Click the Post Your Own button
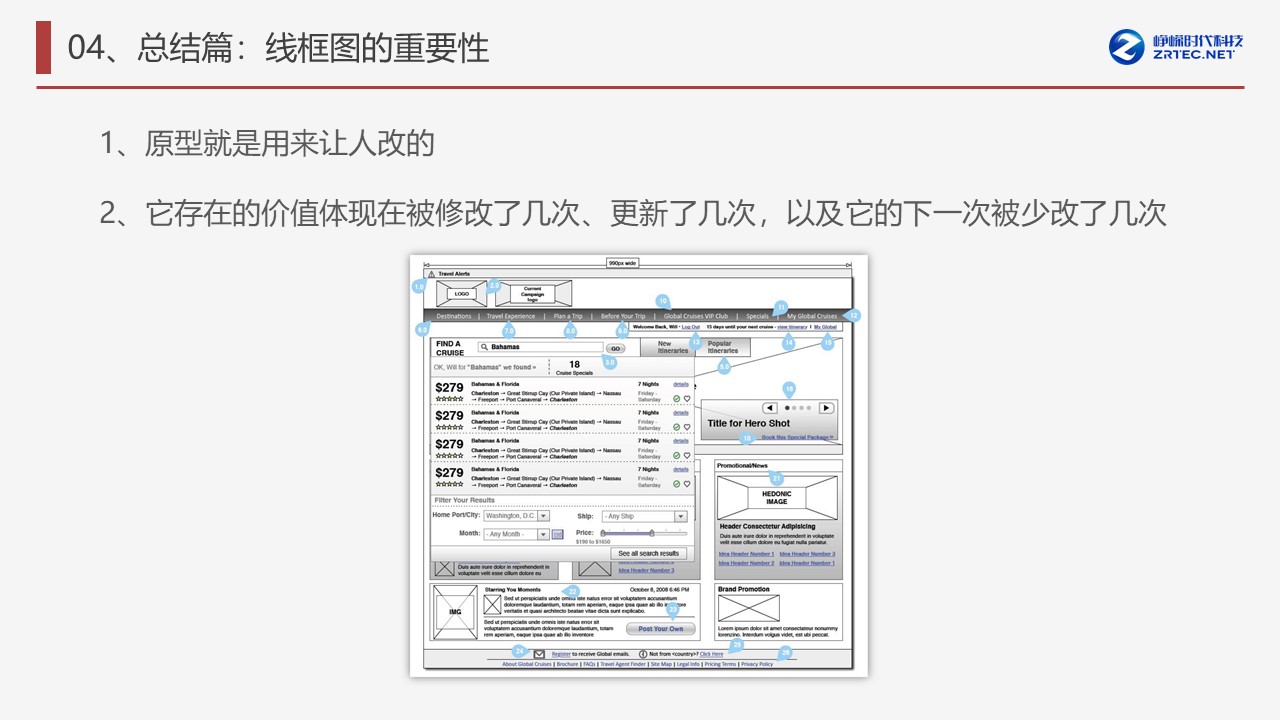1280x720 pixels. (661, 628)
